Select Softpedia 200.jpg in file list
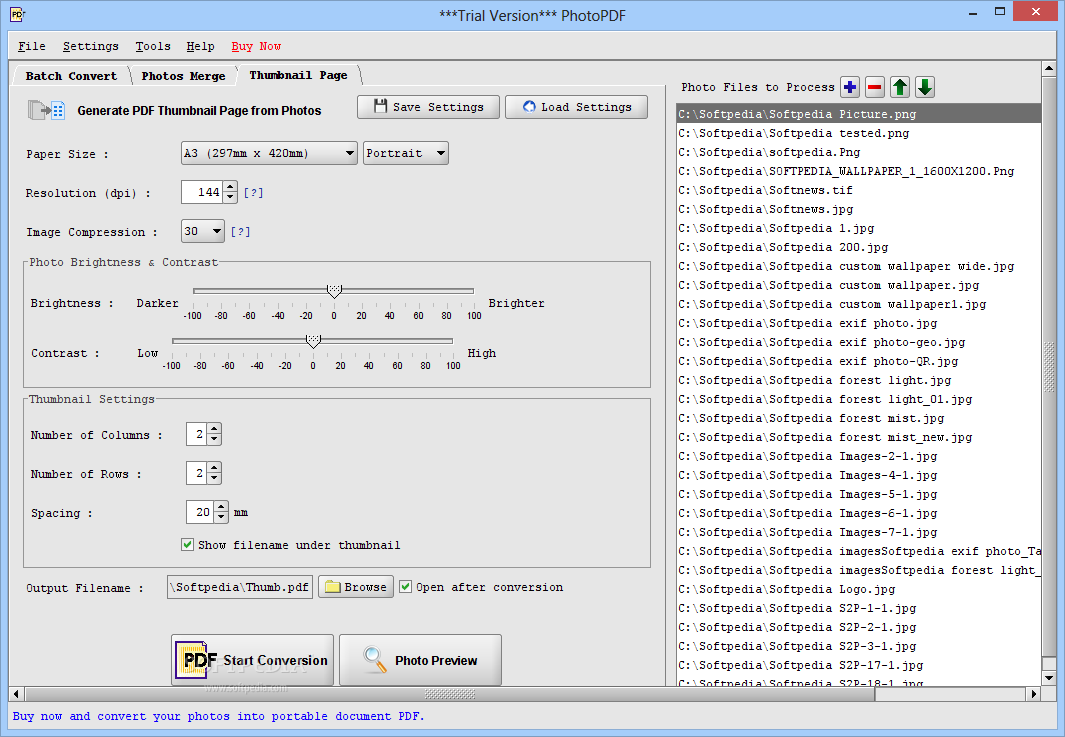Image resolution: width=1065 pixels, height=737 pixels. tap(859, 247)
